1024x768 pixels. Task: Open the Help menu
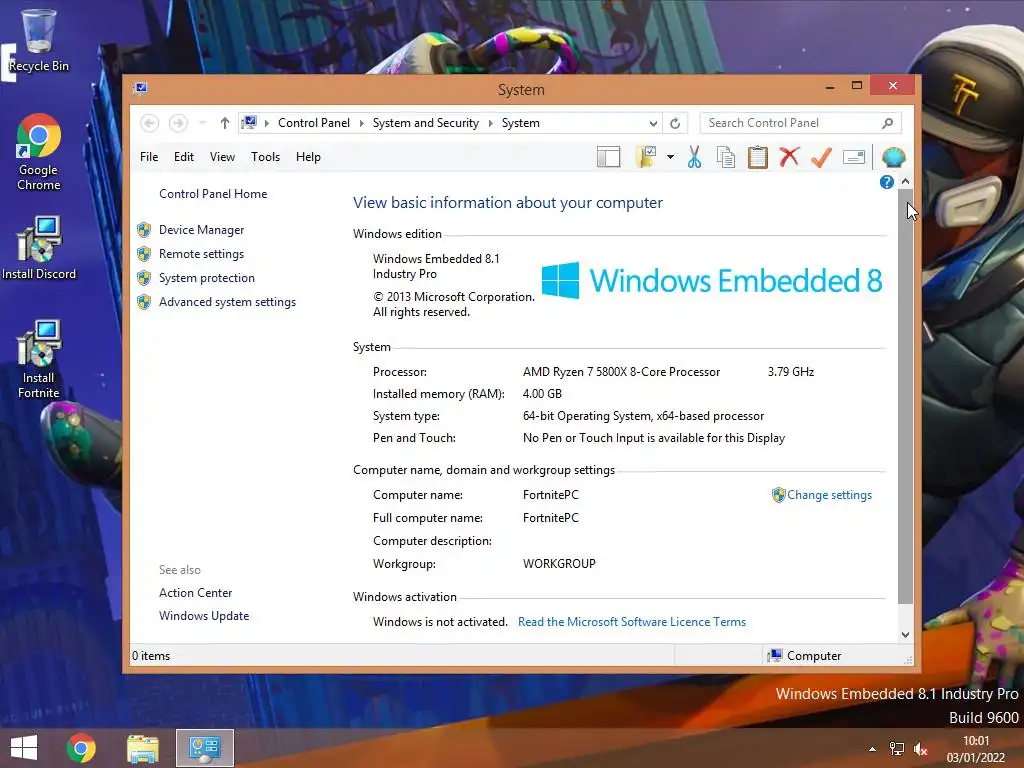[308, 157]
